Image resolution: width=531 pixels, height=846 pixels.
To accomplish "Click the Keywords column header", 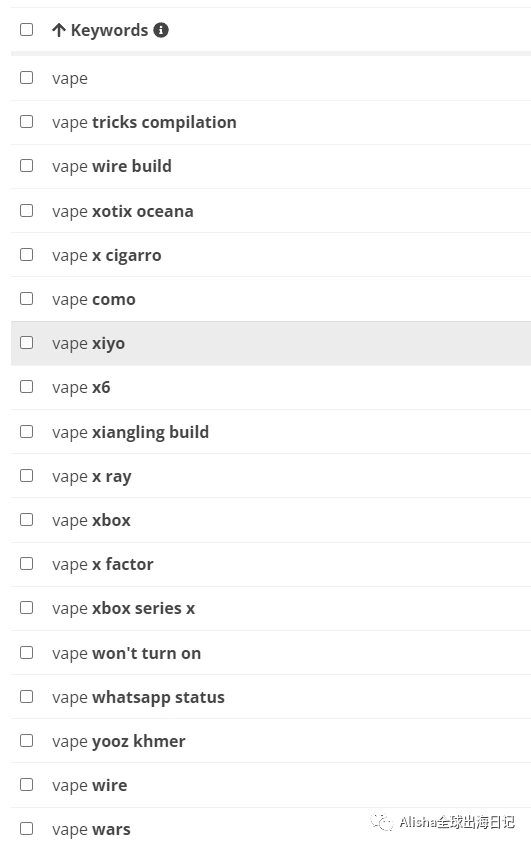I will coord(110,30).
